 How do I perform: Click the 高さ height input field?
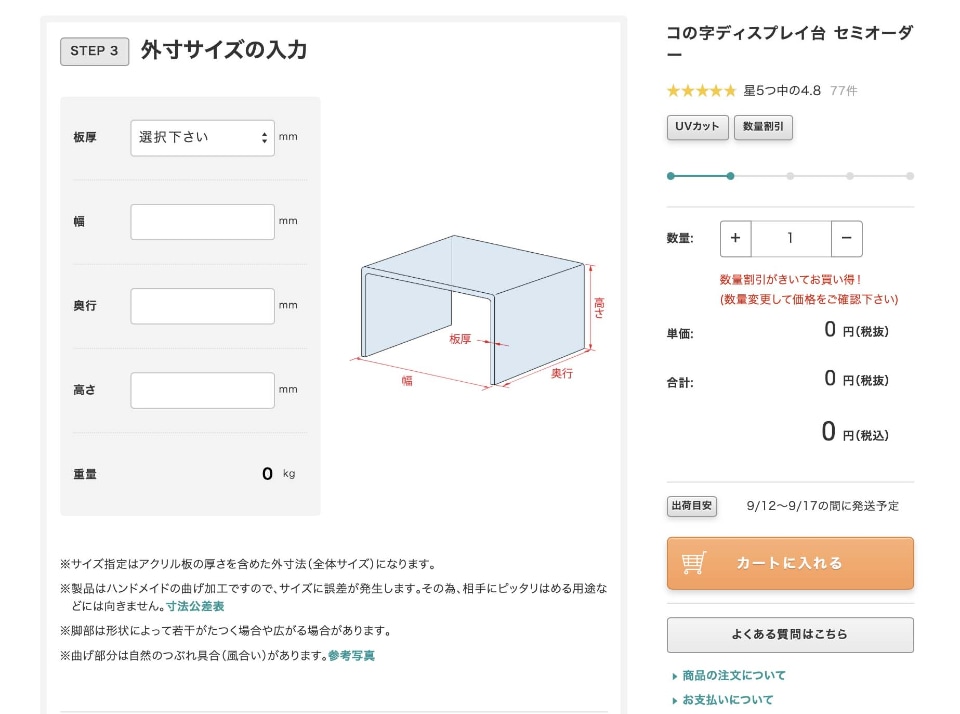202,390
